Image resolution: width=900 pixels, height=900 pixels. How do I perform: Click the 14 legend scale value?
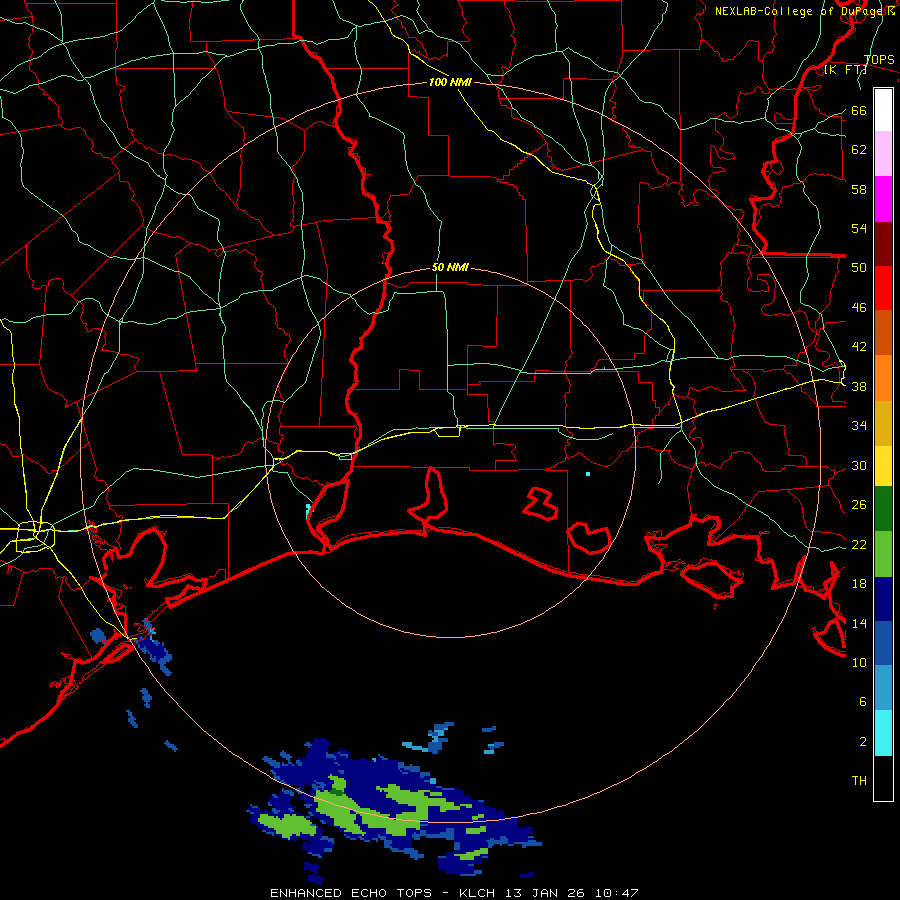point(859,623)
